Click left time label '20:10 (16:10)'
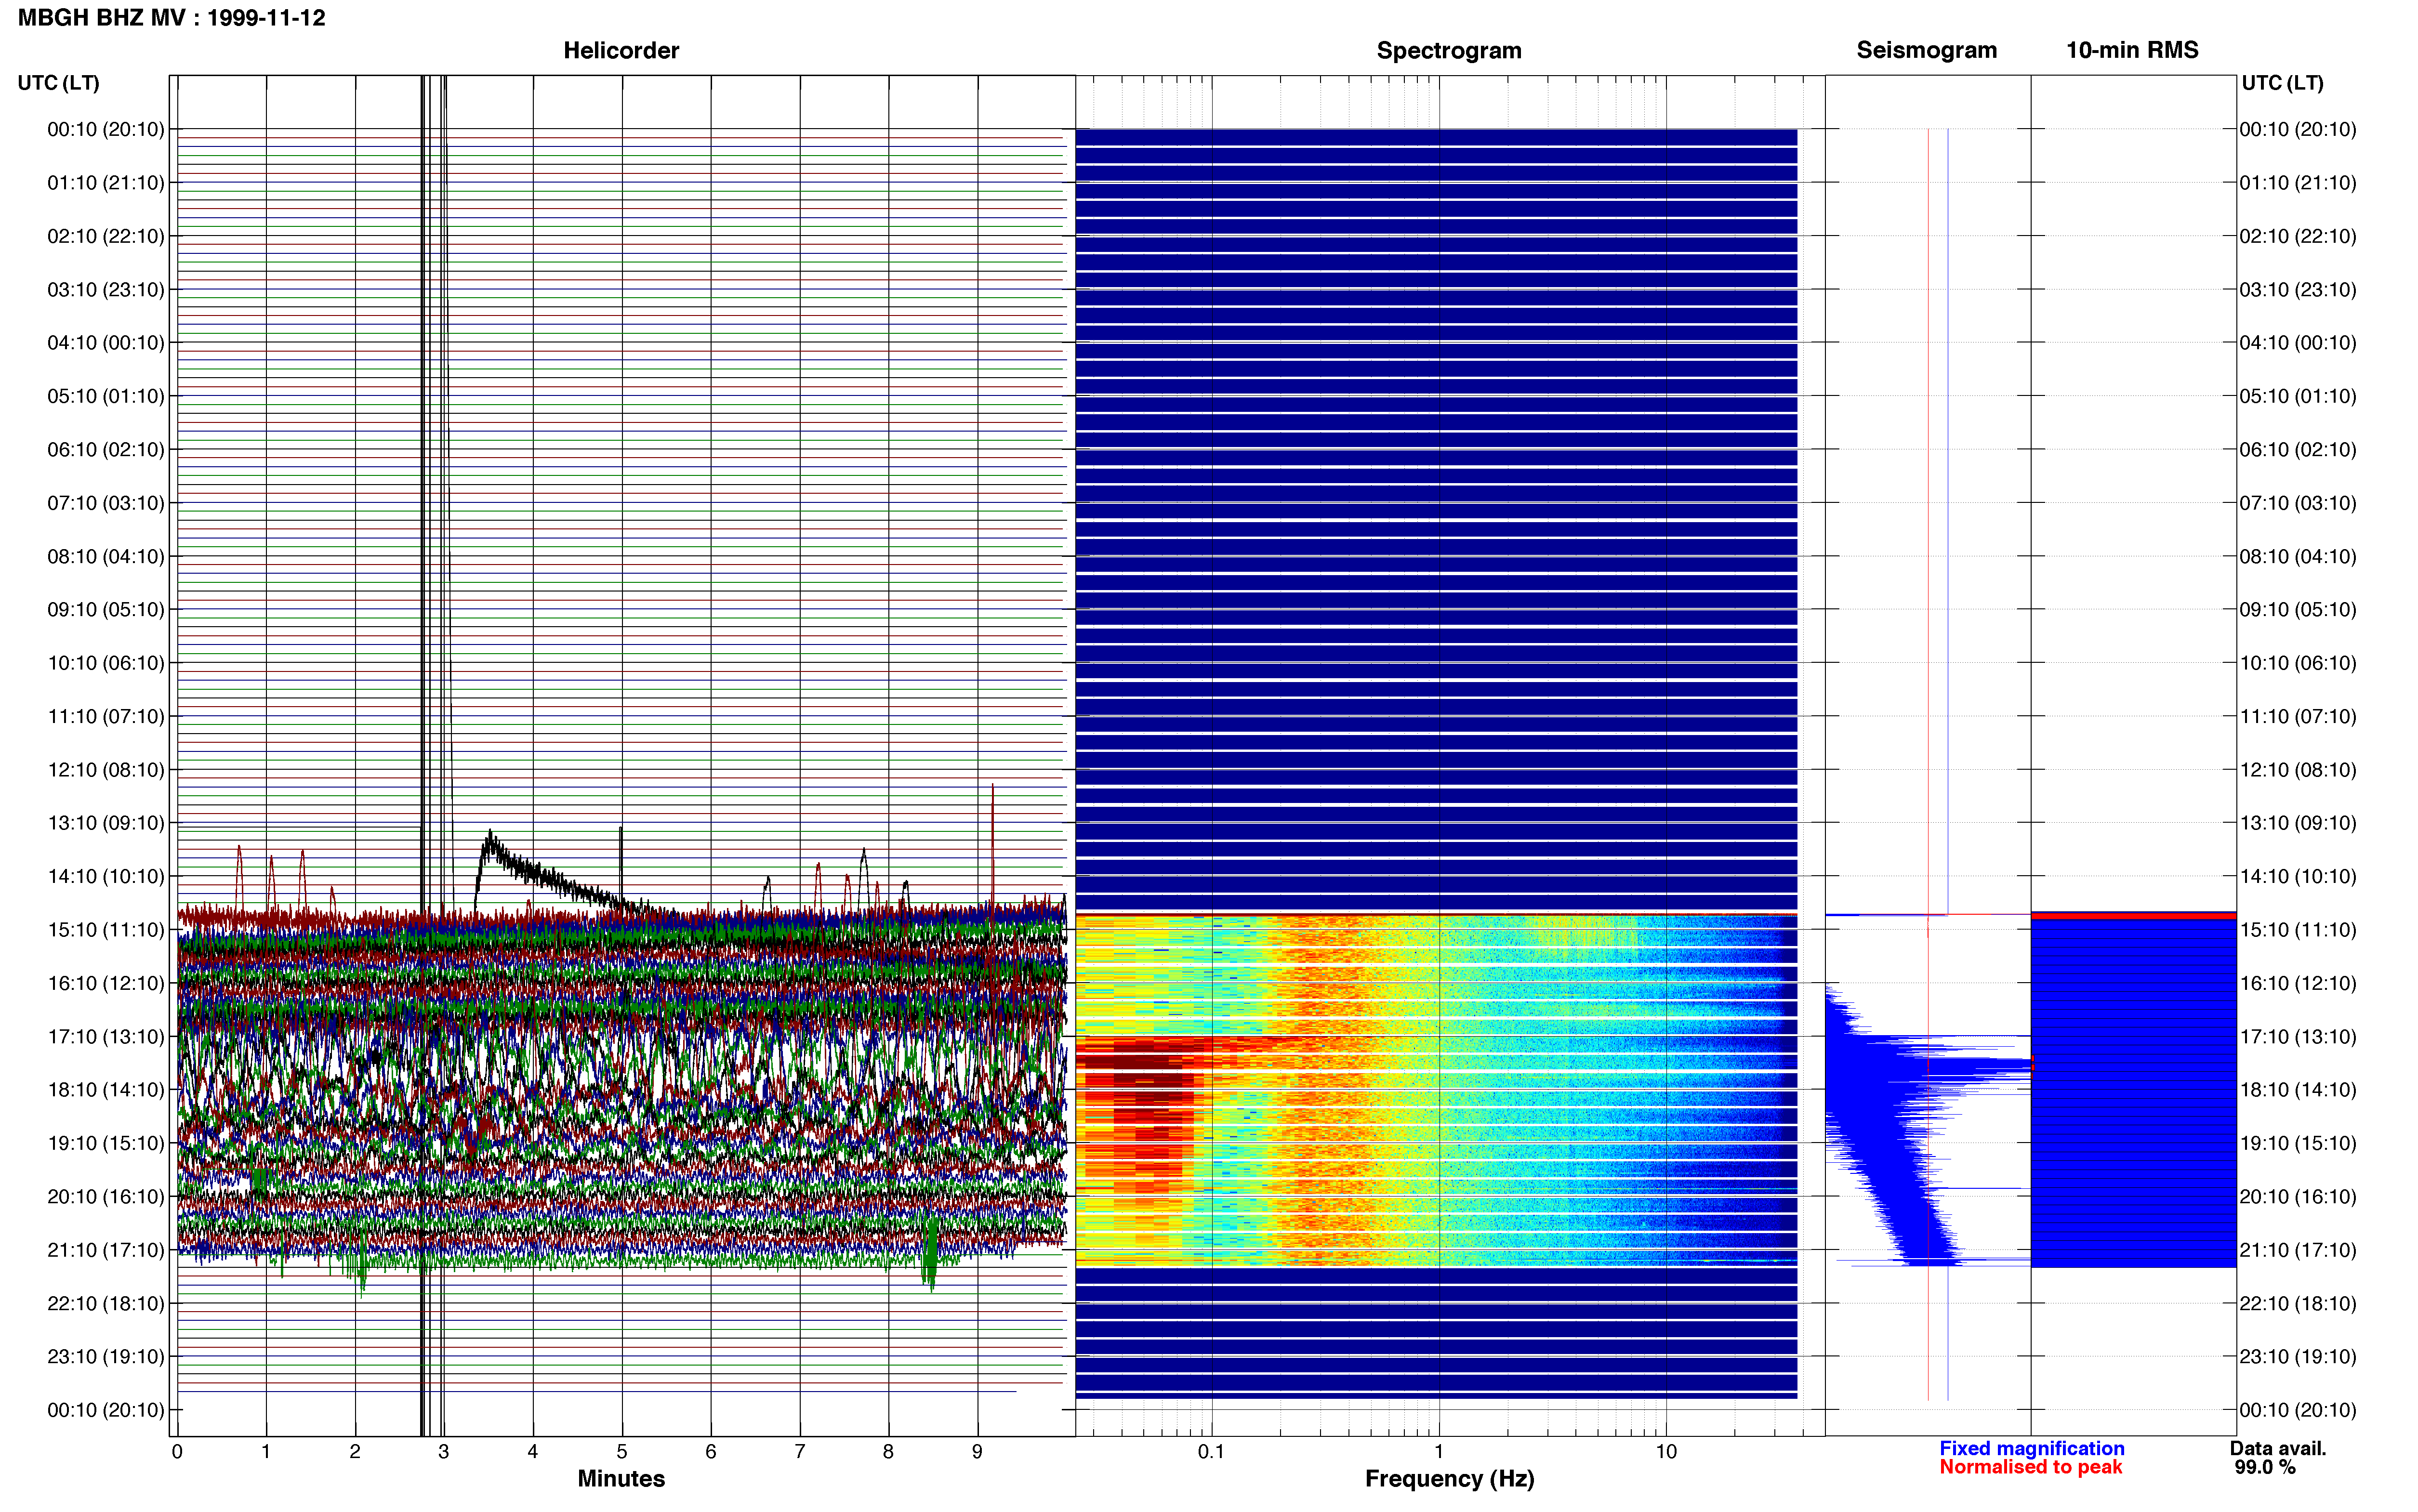Screen dimensions: 2418x1512 pos(106,1197)
